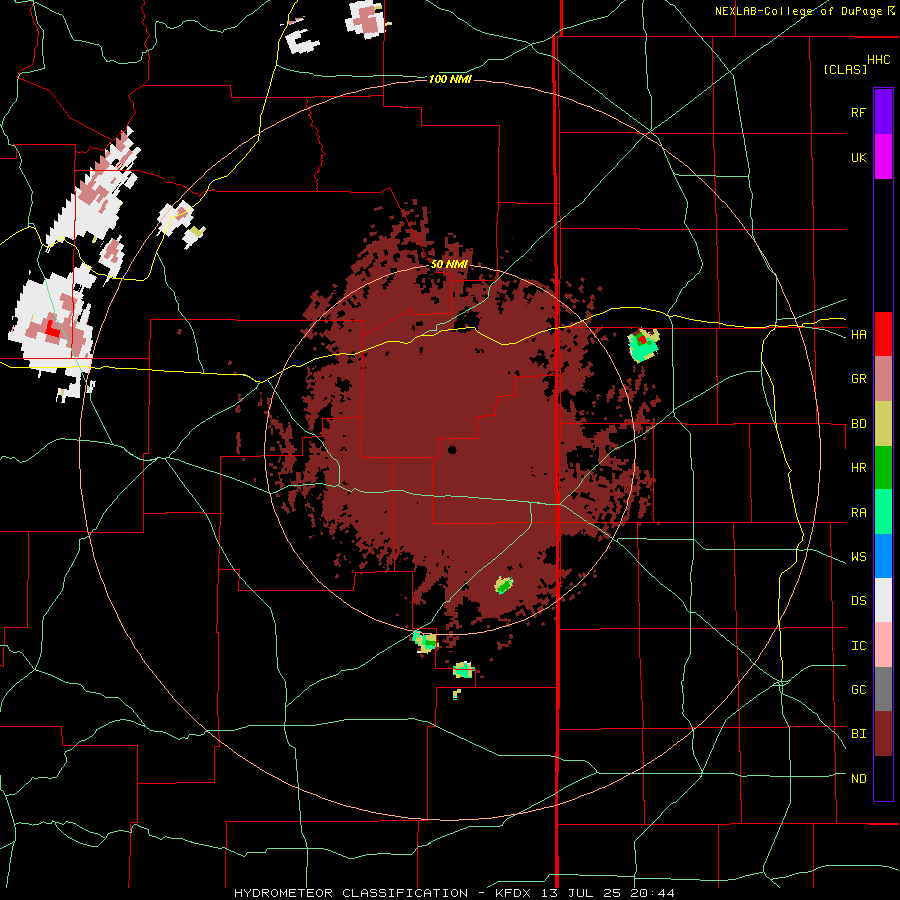Click the DS white legend swatch
This screenshot has height=900, width=900.
click(883, 600)
